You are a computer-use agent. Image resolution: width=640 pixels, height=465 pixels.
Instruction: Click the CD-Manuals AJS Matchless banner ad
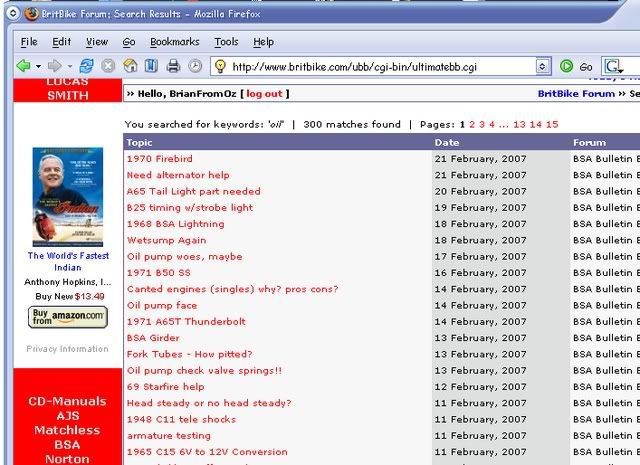[68, 416]
